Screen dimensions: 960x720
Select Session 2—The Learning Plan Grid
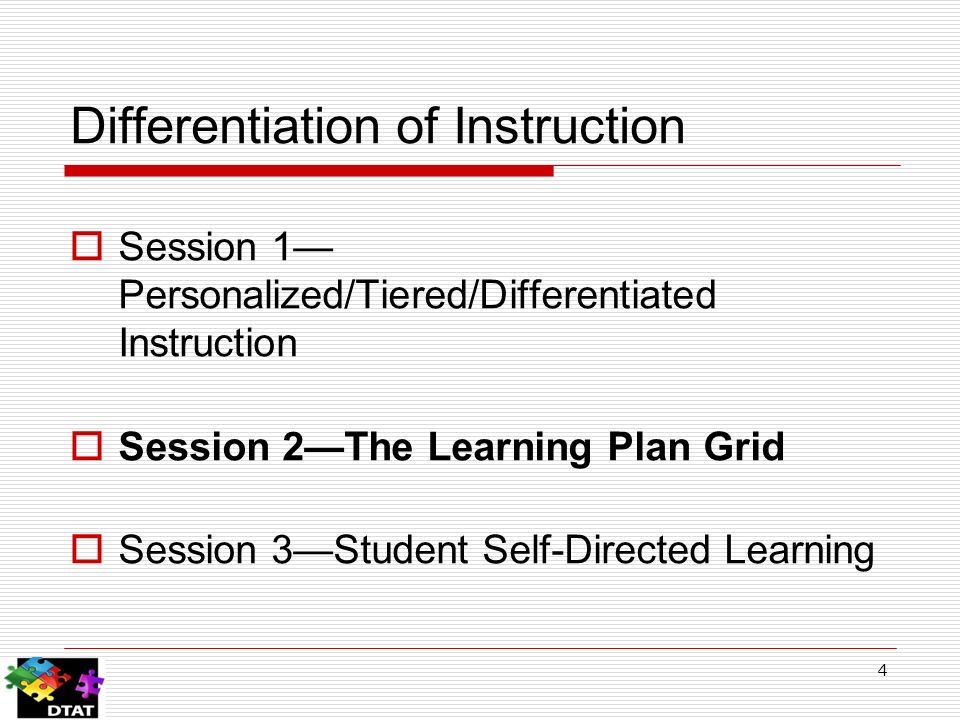(452, 447)
